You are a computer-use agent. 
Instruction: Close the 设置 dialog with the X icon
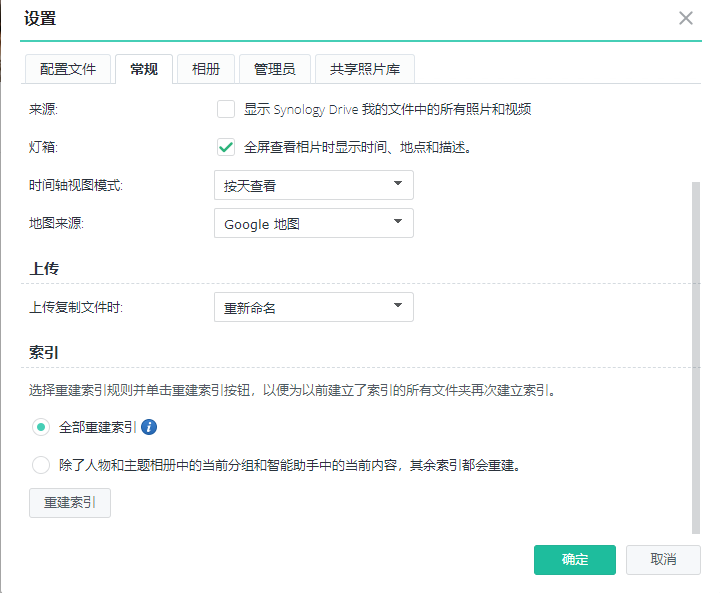pos(686,18)
